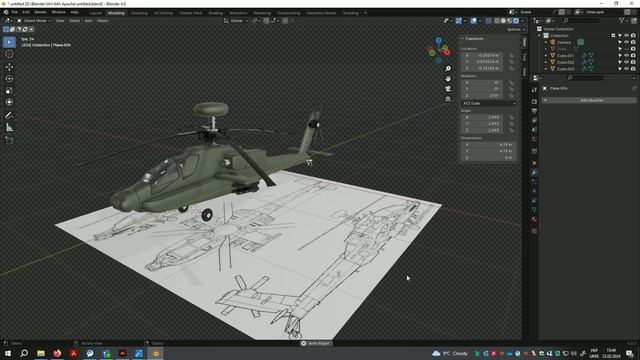Viewport: 640px width, 360px height.
Task: Open the viewport View menu
Action: coord(60,21)
